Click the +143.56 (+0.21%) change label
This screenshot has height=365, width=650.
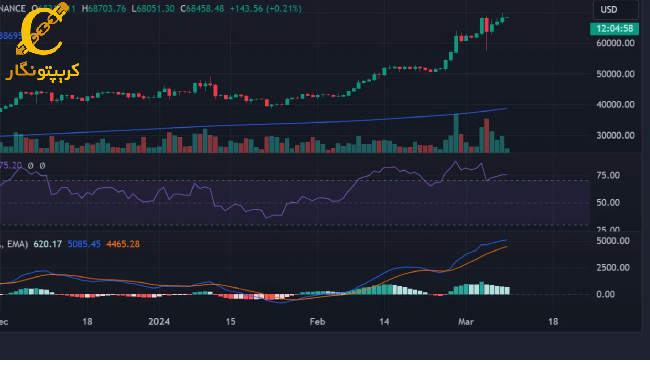(x=266, y=9)
